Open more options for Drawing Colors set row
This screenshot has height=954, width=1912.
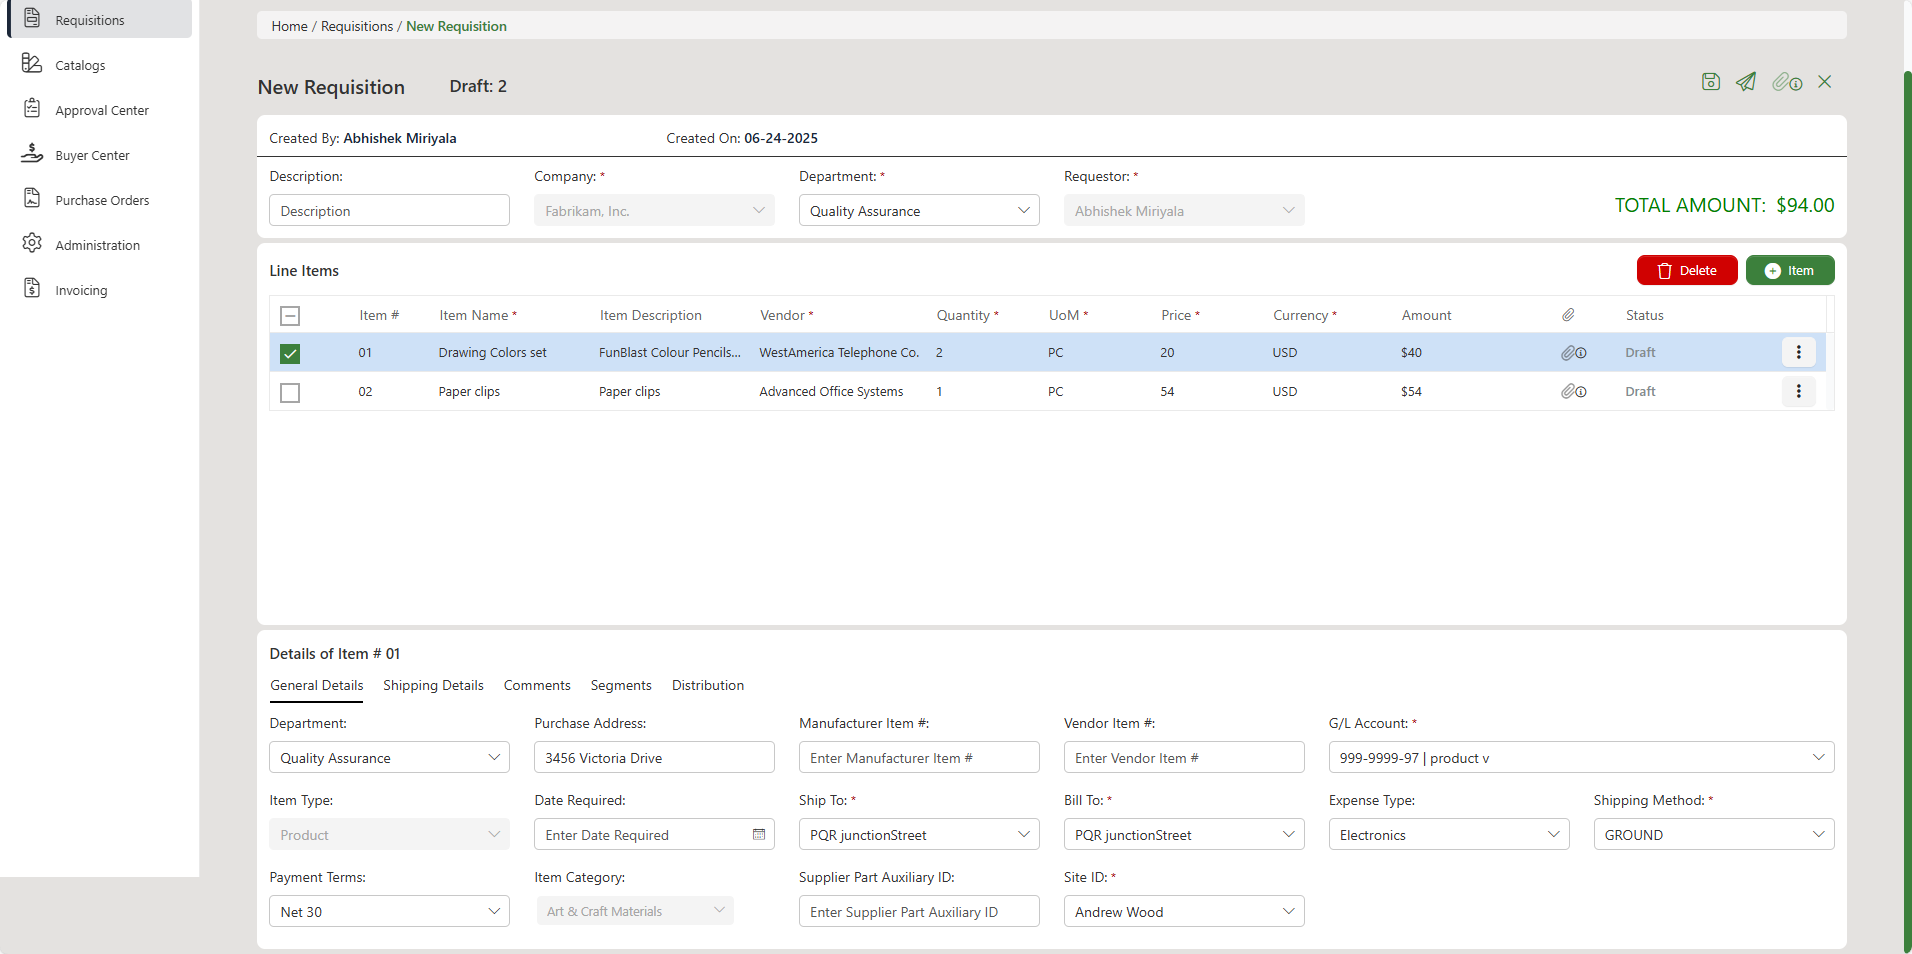(x=1798, y=352)
